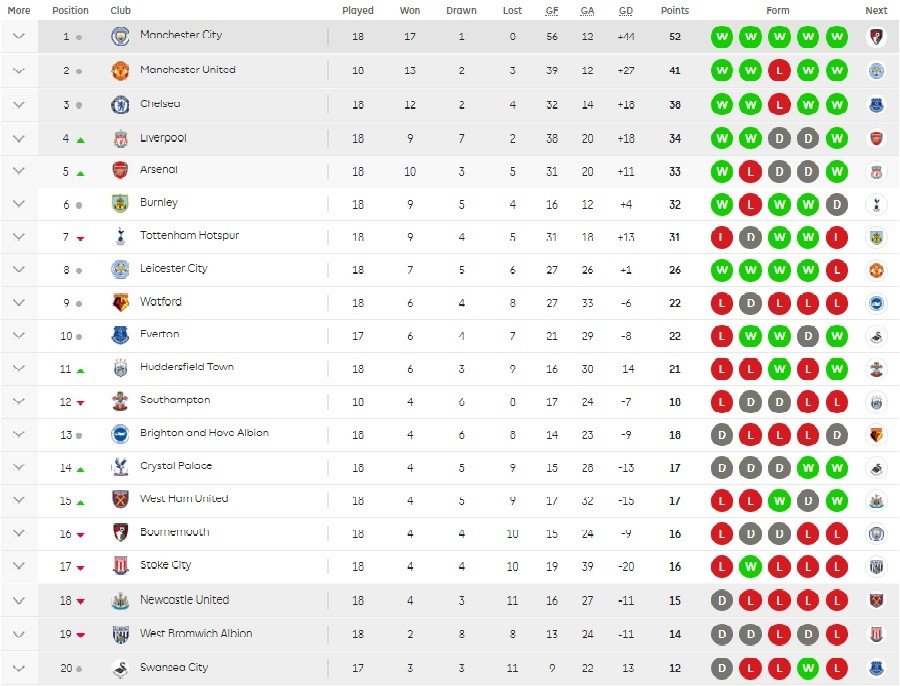Image resolution: width=900 pixels, height=686 pixels.
Task: Click Crystal Palace's eagle crest icon
Action: coord(120,467)
